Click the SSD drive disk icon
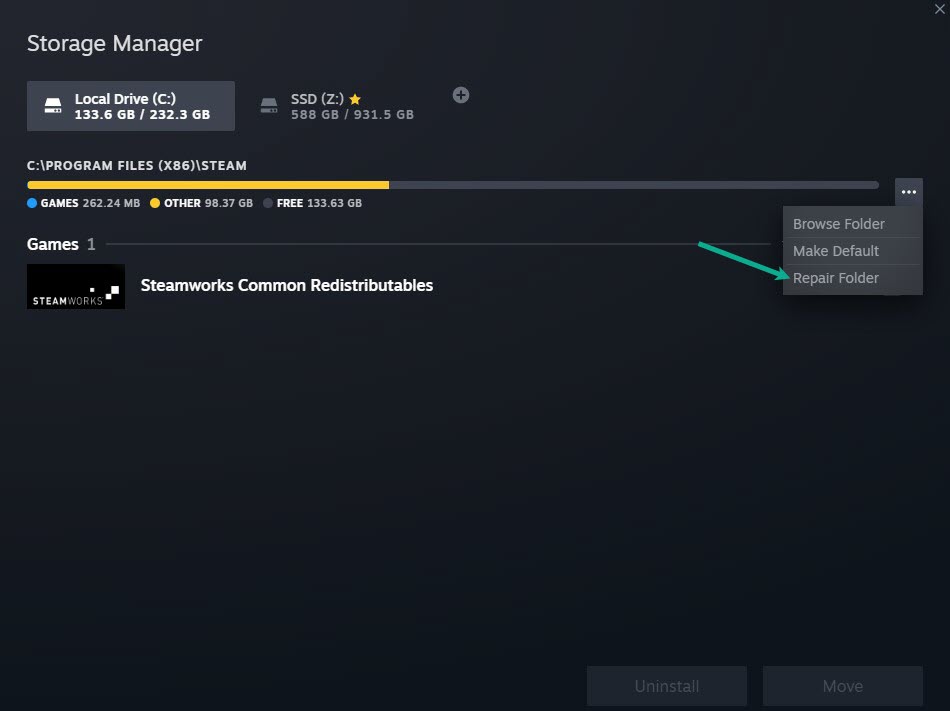The height and width of the screenshot is (711, 950). click(x=269, y=106)
